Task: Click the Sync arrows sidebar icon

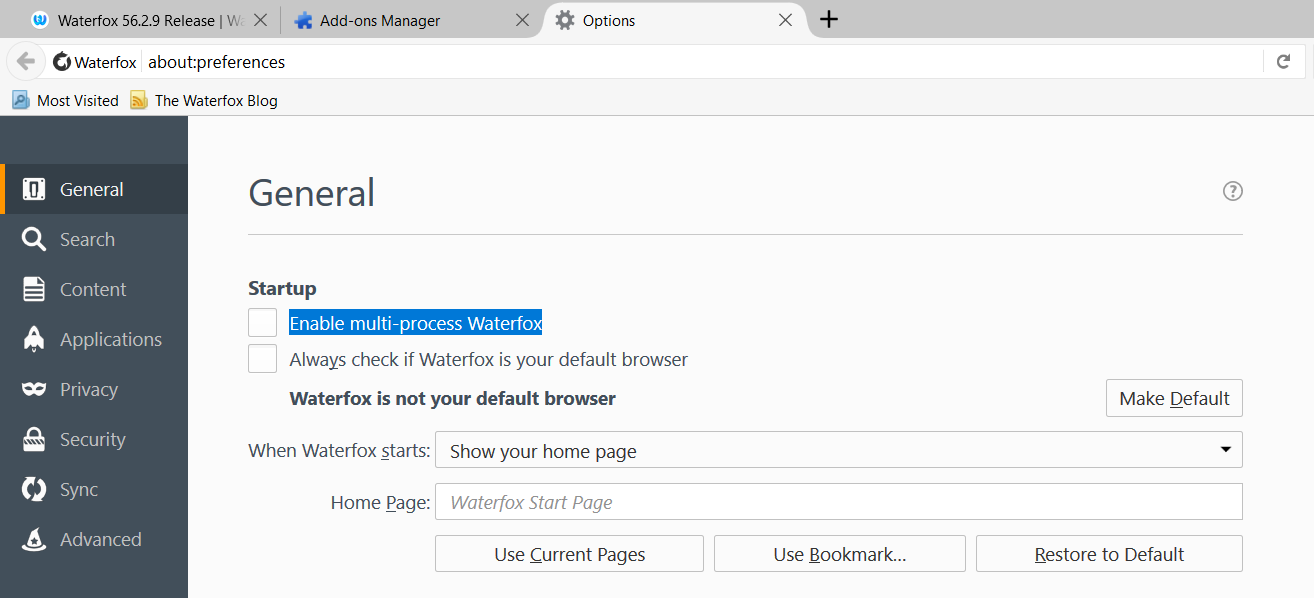Action: (34, 489)
